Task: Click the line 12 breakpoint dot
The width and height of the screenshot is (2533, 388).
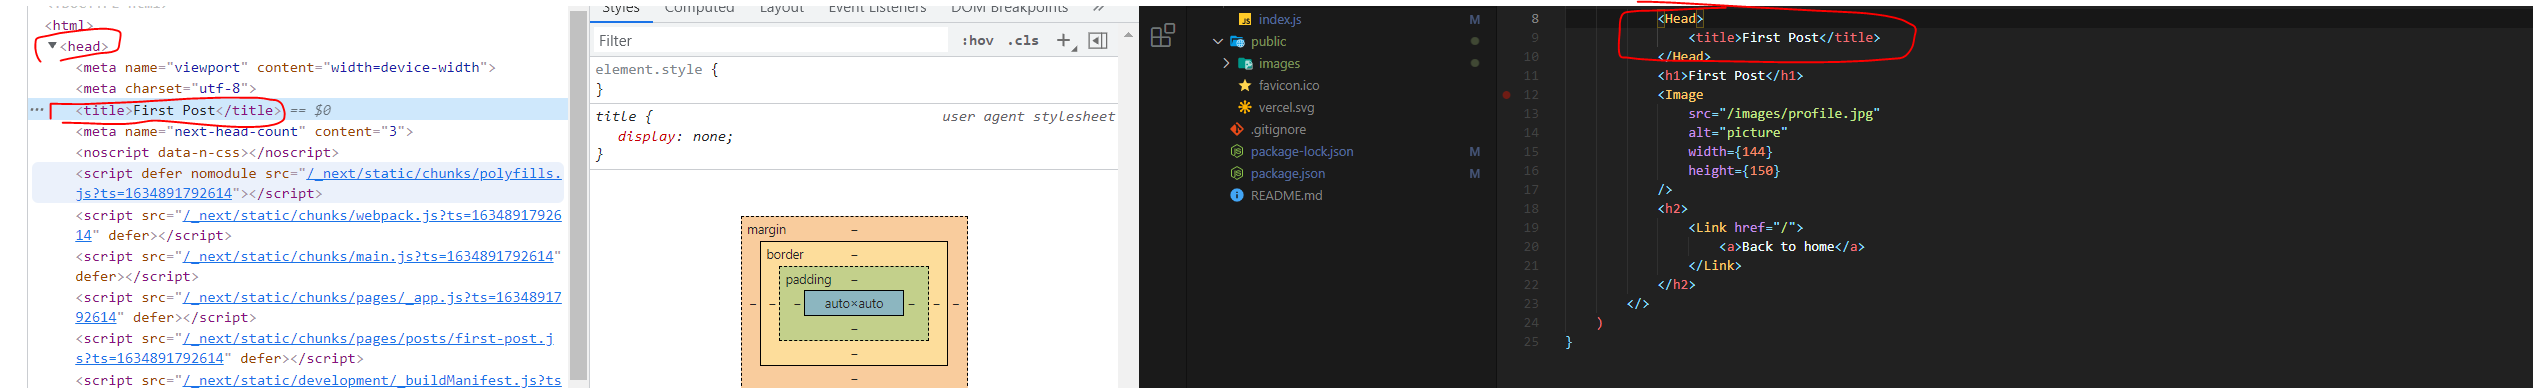Action: point(1506,95)
